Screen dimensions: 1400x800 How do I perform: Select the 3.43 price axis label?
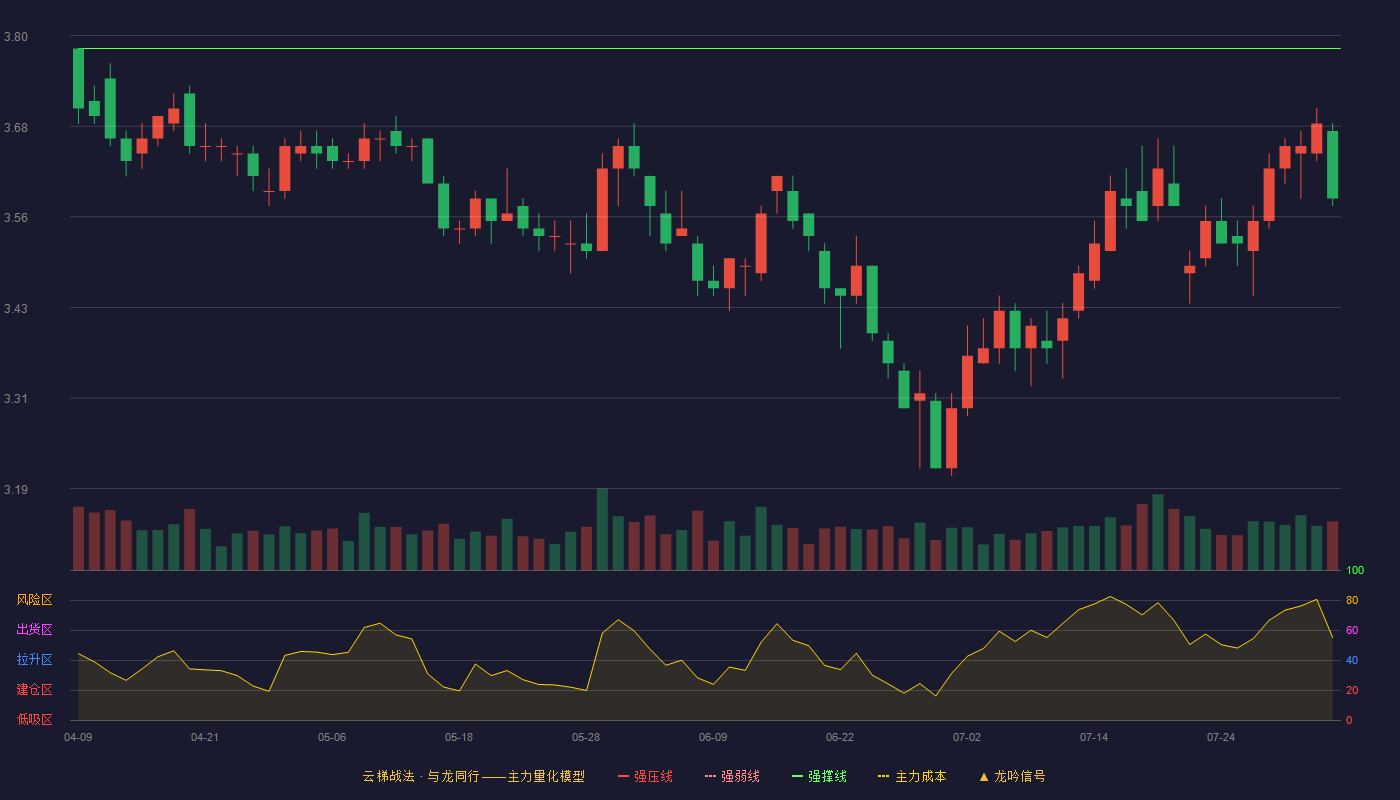pos(16,309)
